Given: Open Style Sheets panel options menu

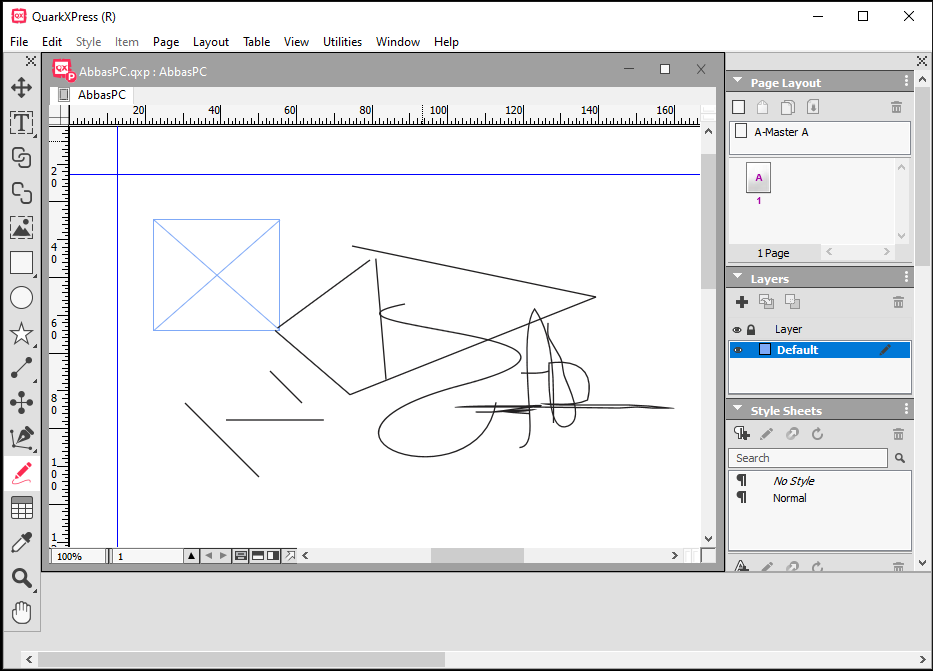Looking at the screenshot, I should 906,409.
